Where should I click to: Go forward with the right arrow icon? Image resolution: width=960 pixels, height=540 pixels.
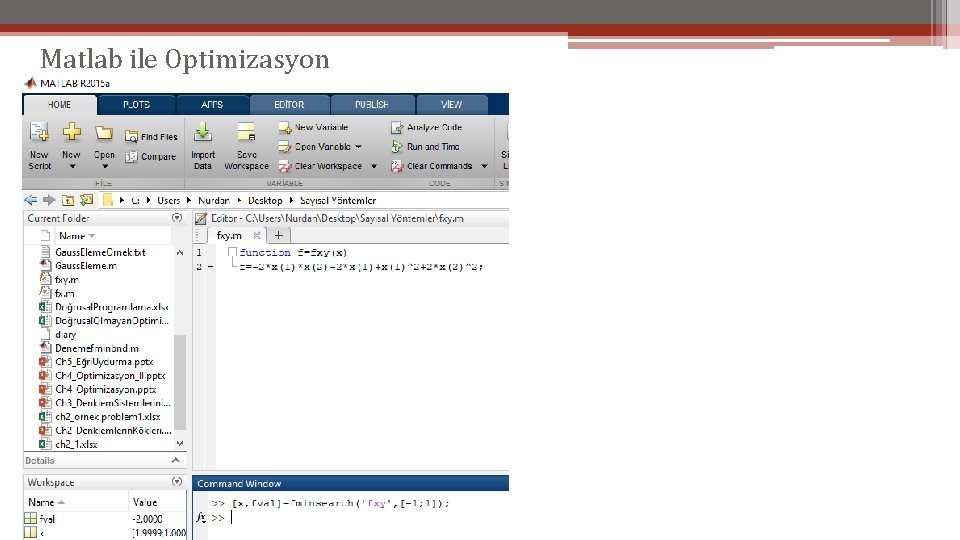pyautogui.click(x=49, y=200)
